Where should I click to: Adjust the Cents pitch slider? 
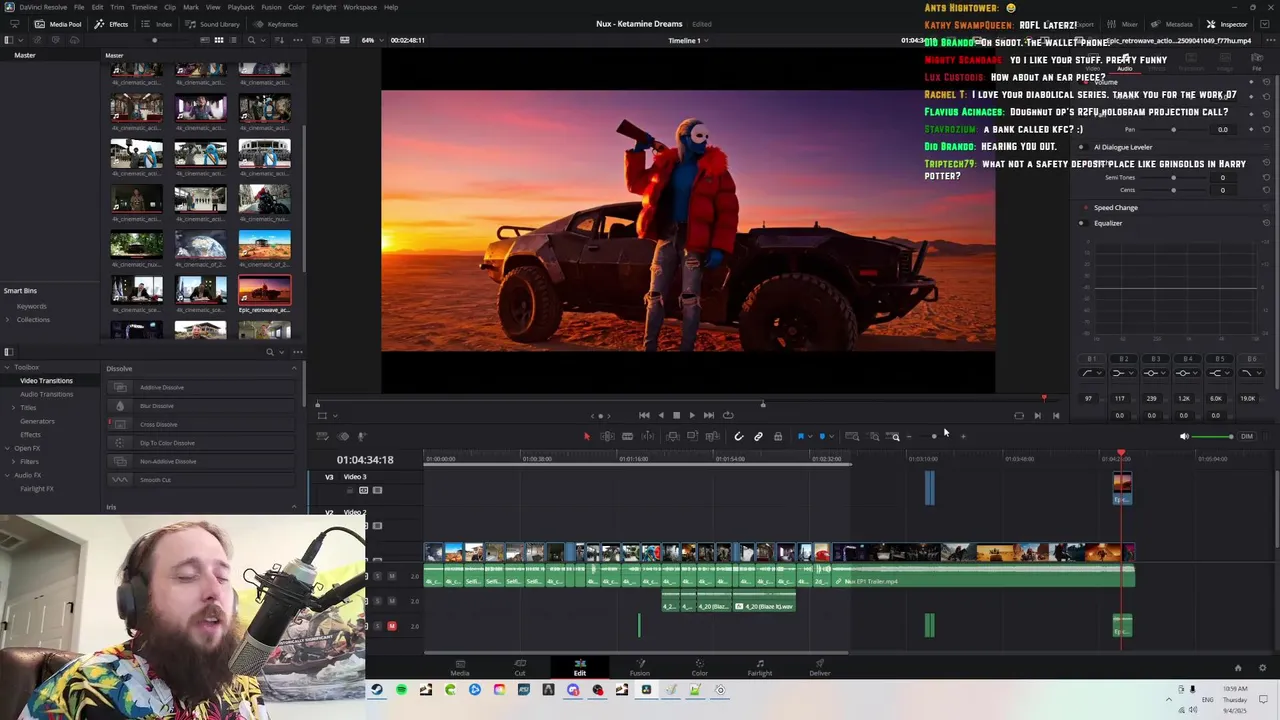coord(1174,190)
